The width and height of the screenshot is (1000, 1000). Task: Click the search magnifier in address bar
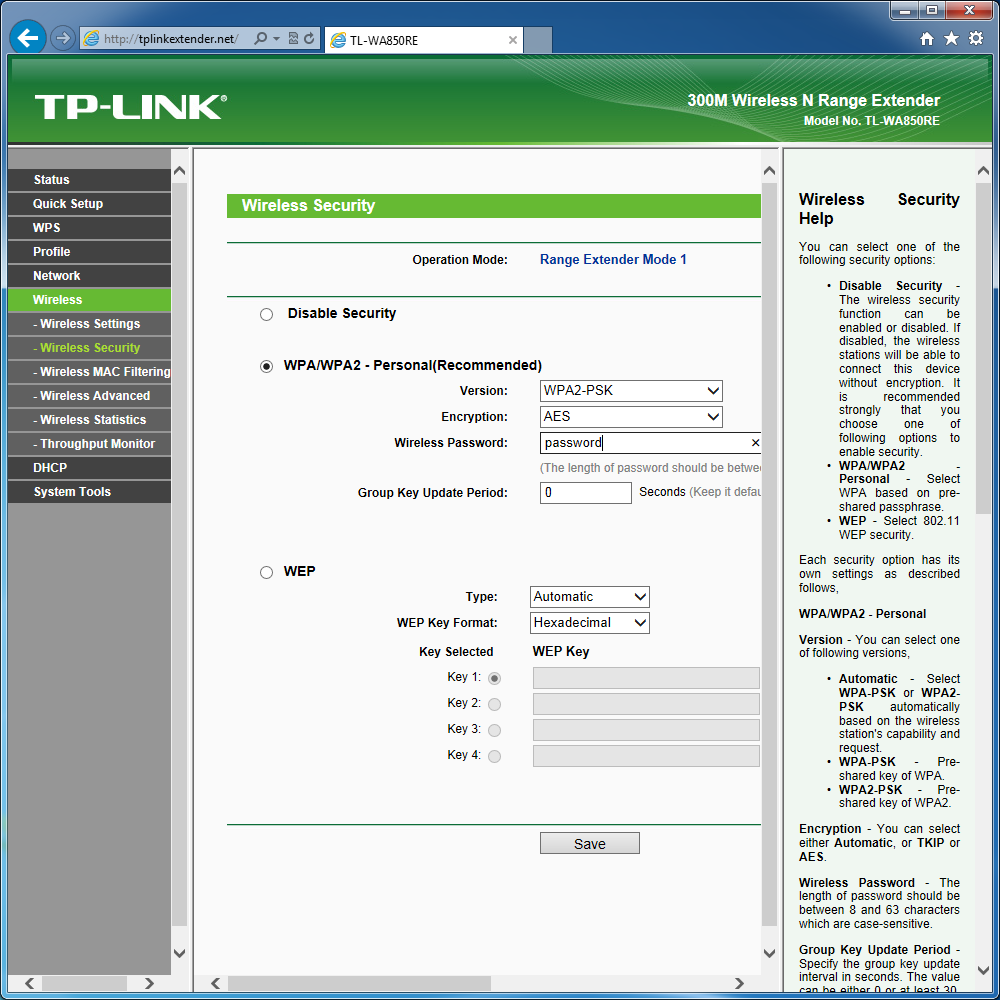click(260, 38)
